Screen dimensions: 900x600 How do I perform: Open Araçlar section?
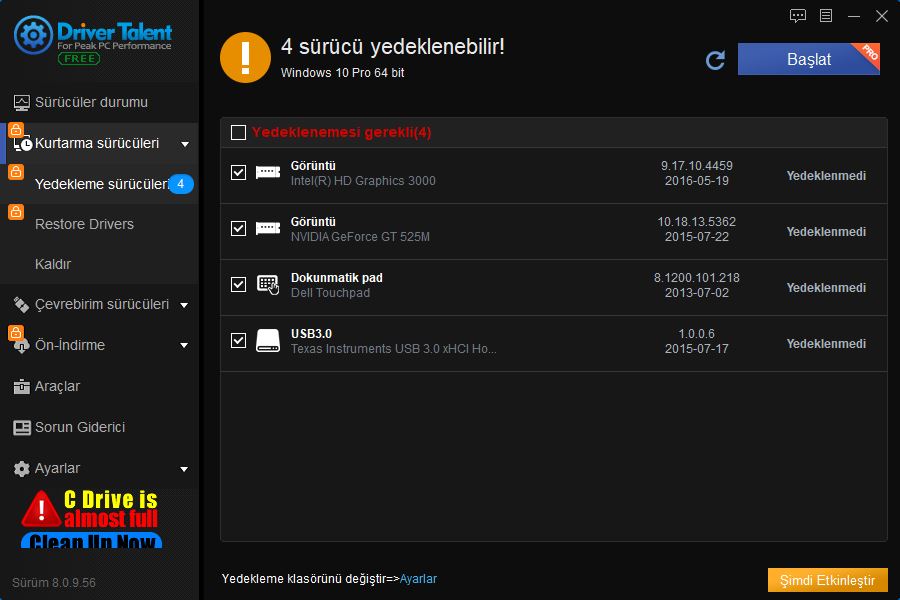point(99,386)
